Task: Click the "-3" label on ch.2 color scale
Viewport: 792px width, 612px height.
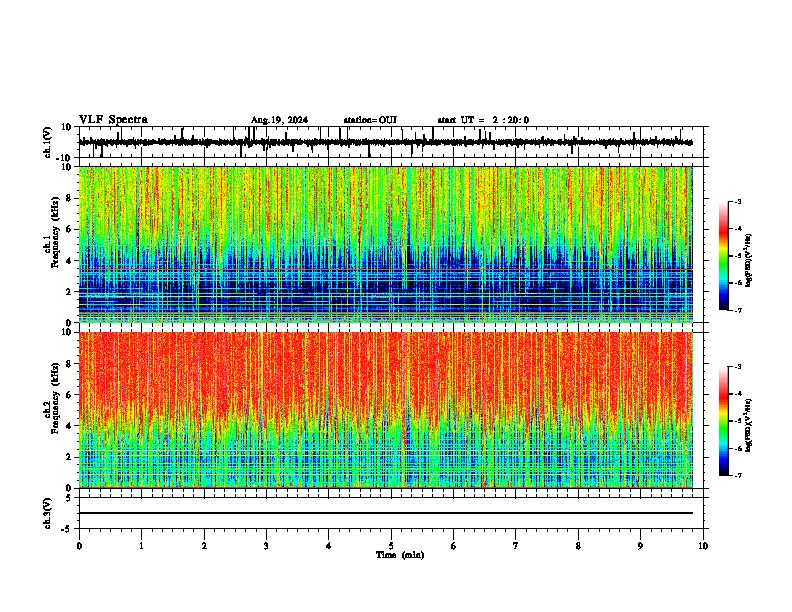Action: point(737,367)
